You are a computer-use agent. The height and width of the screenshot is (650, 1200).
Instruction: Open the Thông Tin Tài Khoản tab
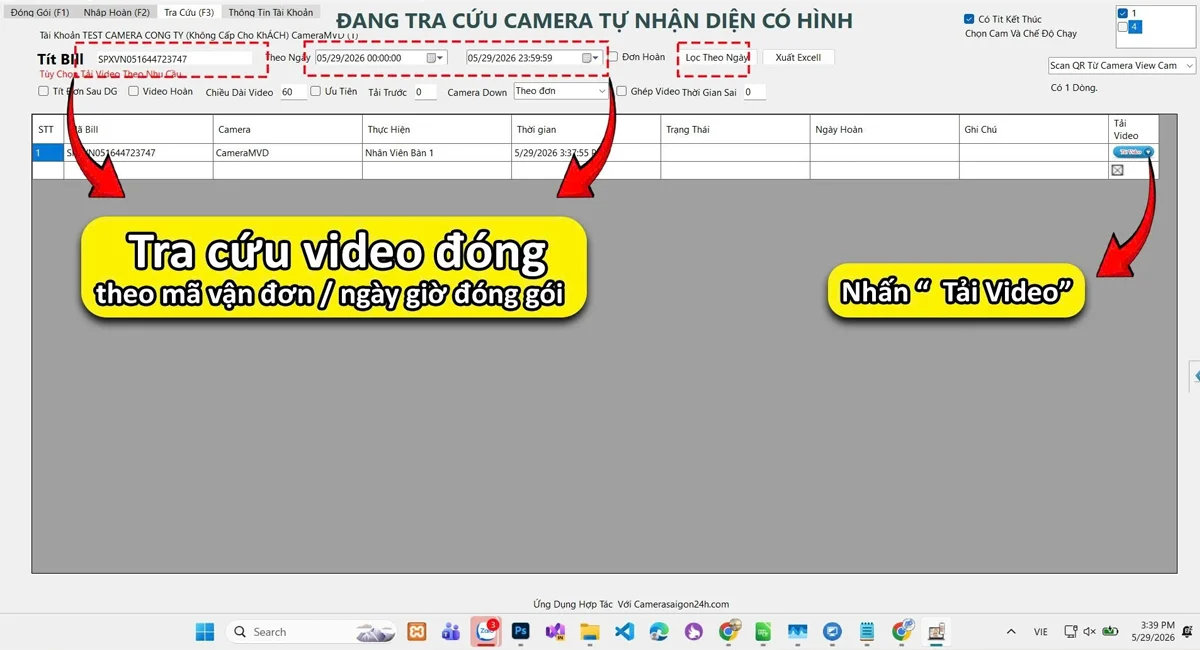point(270,13)
